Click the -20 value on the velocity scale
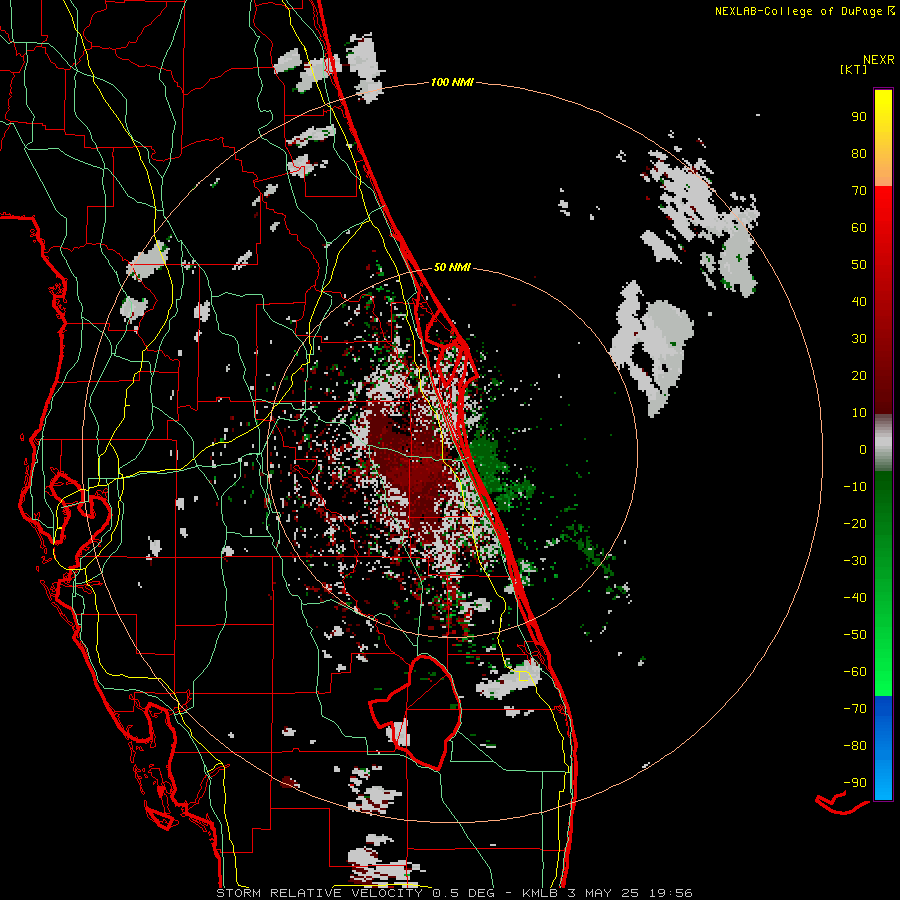 [x=855, y=524]
